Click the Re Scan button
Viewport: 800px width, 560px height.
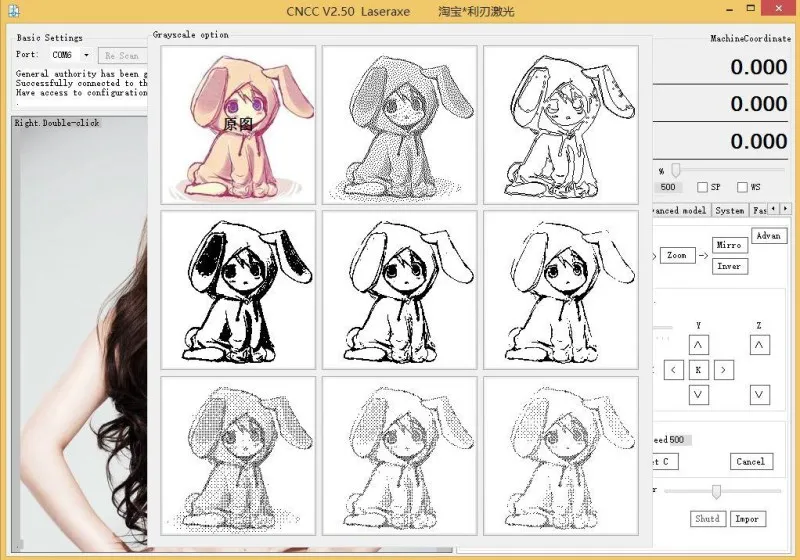(x=122, y=56)
